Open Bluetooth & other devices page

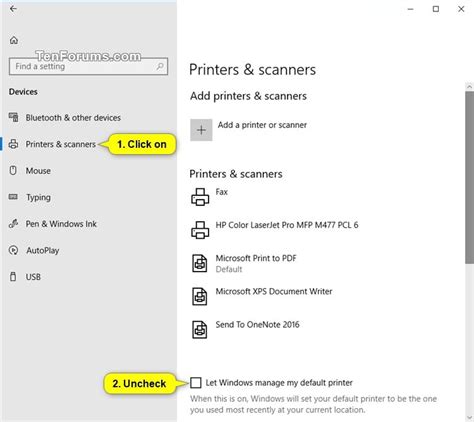coord(73,118)
